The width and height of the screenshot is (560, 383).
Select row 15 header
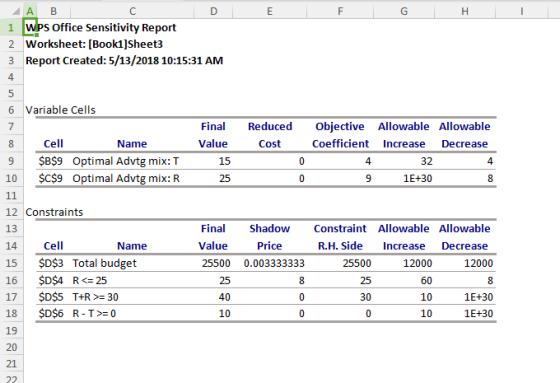tap(11, 263)
